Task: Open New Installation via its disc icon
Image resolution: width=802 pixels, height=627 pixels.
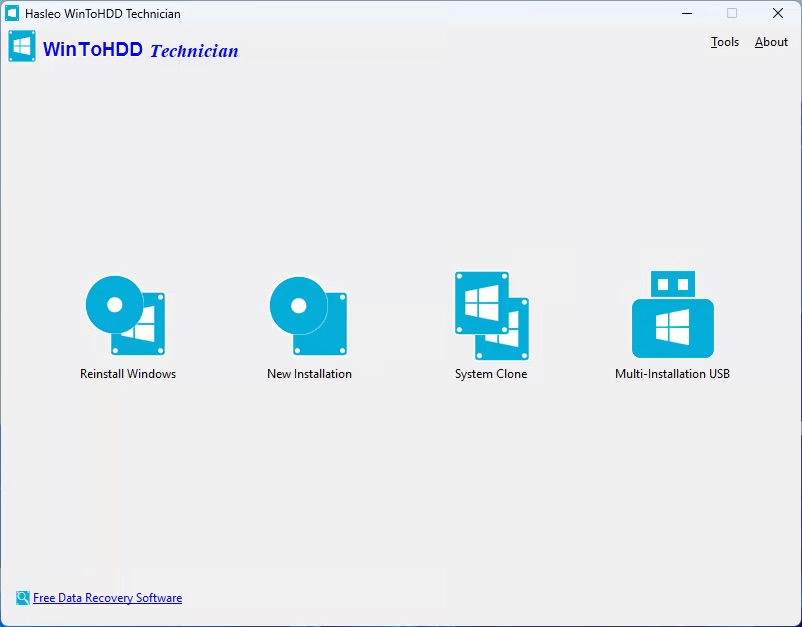Action: (x=308, y=316)
